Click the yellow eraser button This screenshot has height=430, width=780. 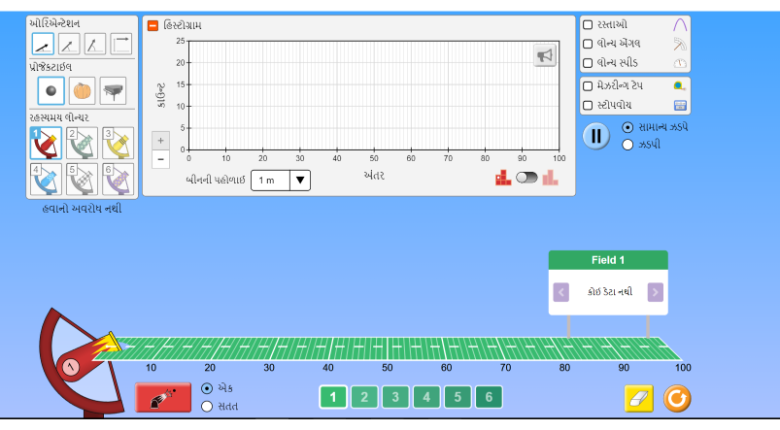638,398
